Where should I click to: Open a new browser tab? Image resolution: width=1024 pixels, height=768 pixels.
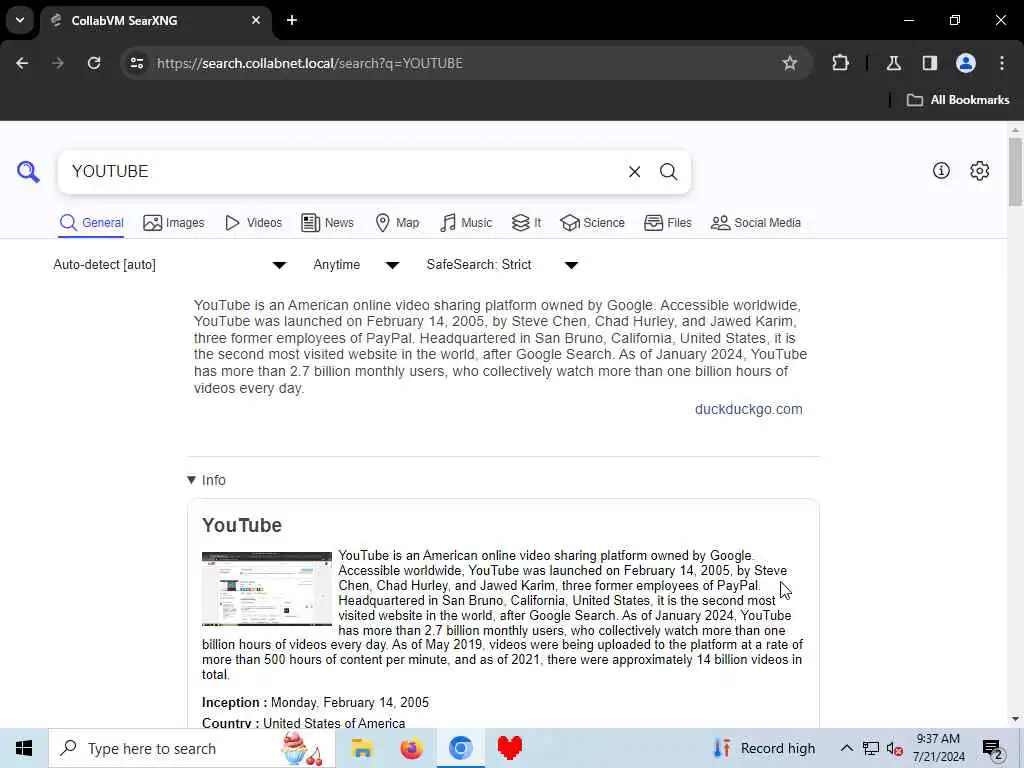[x=292, y=20]
